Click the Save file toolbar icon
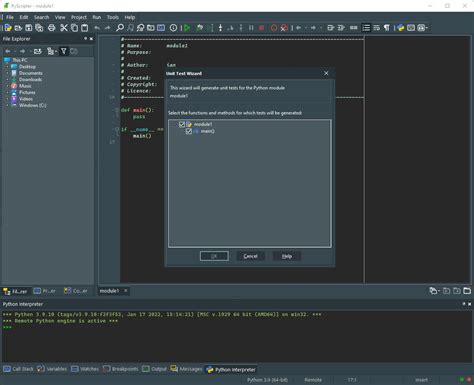This screenshot has width=474, height=385. [29, 28]
